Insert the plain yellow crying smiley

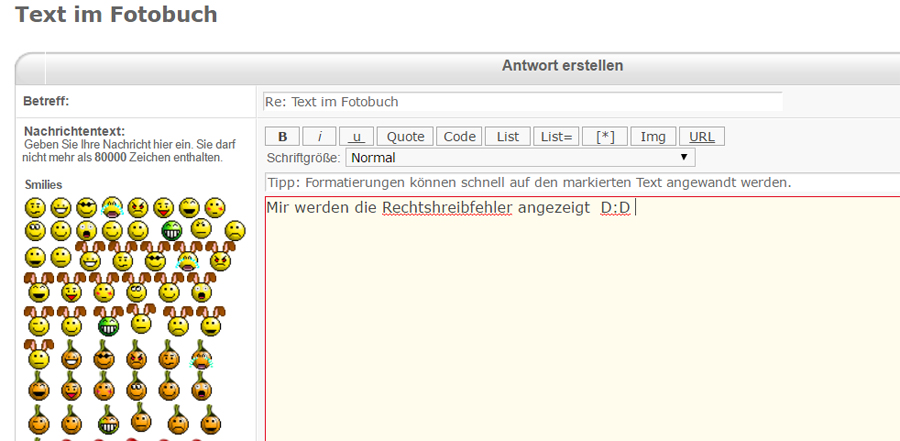112,207
